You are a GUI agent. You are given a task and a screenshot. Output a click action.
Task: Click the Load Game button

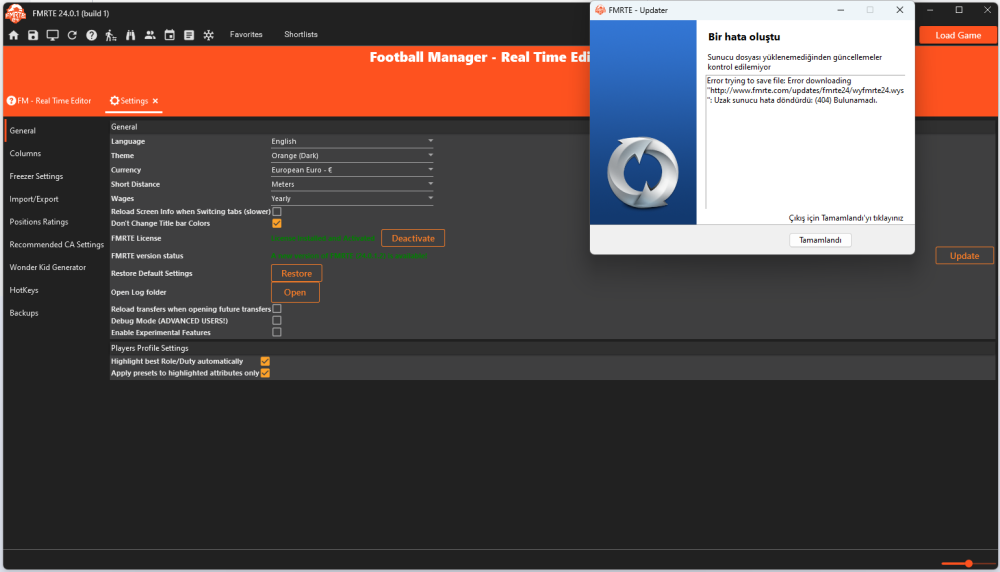click(x=958, y=35)
